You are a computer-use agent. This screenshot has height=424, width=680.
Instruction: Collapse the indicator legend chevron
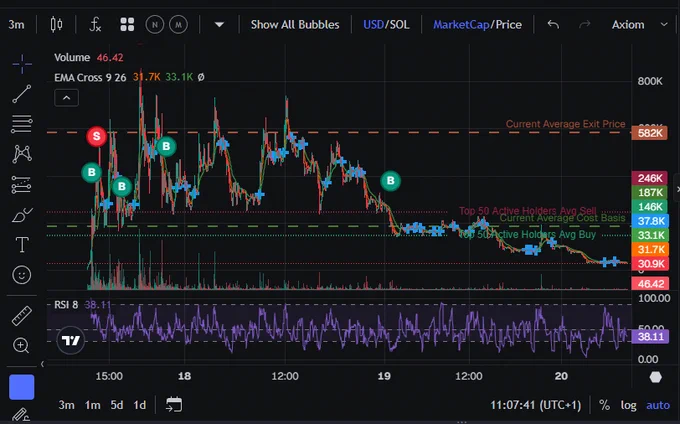[x=66, y=98]
